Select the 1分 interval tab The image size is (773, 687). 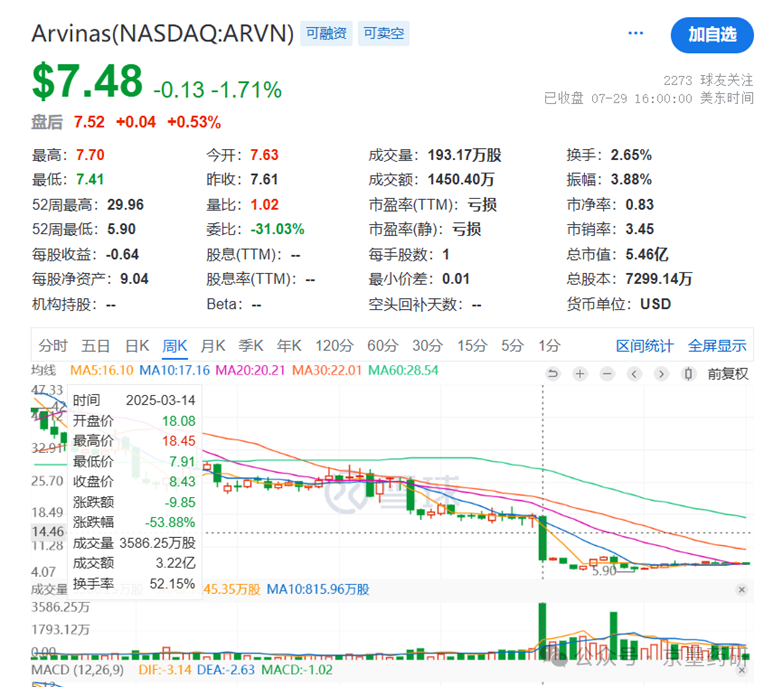(x=549, y=345)
